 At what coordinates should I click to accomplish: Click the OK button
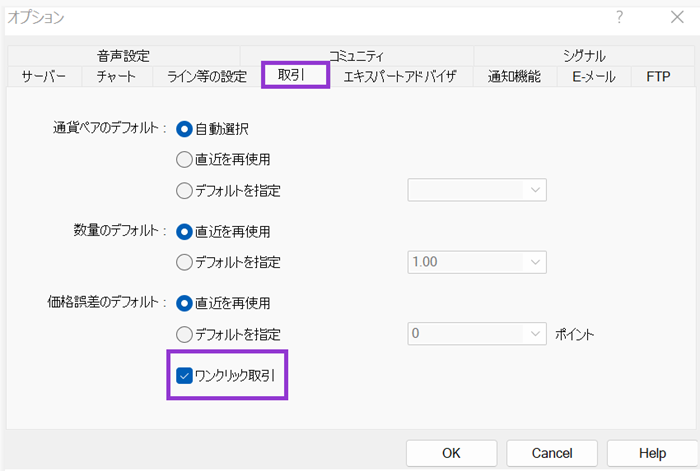click(451, 453)
